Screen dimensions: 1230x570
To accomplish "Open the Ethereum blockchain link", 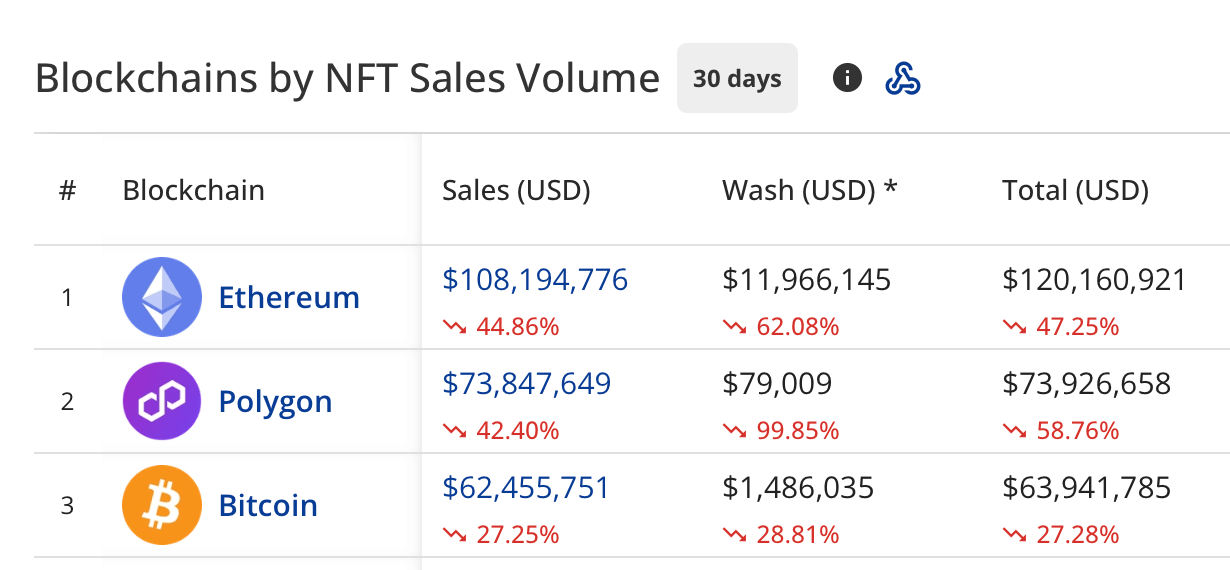I will (289, 297).
